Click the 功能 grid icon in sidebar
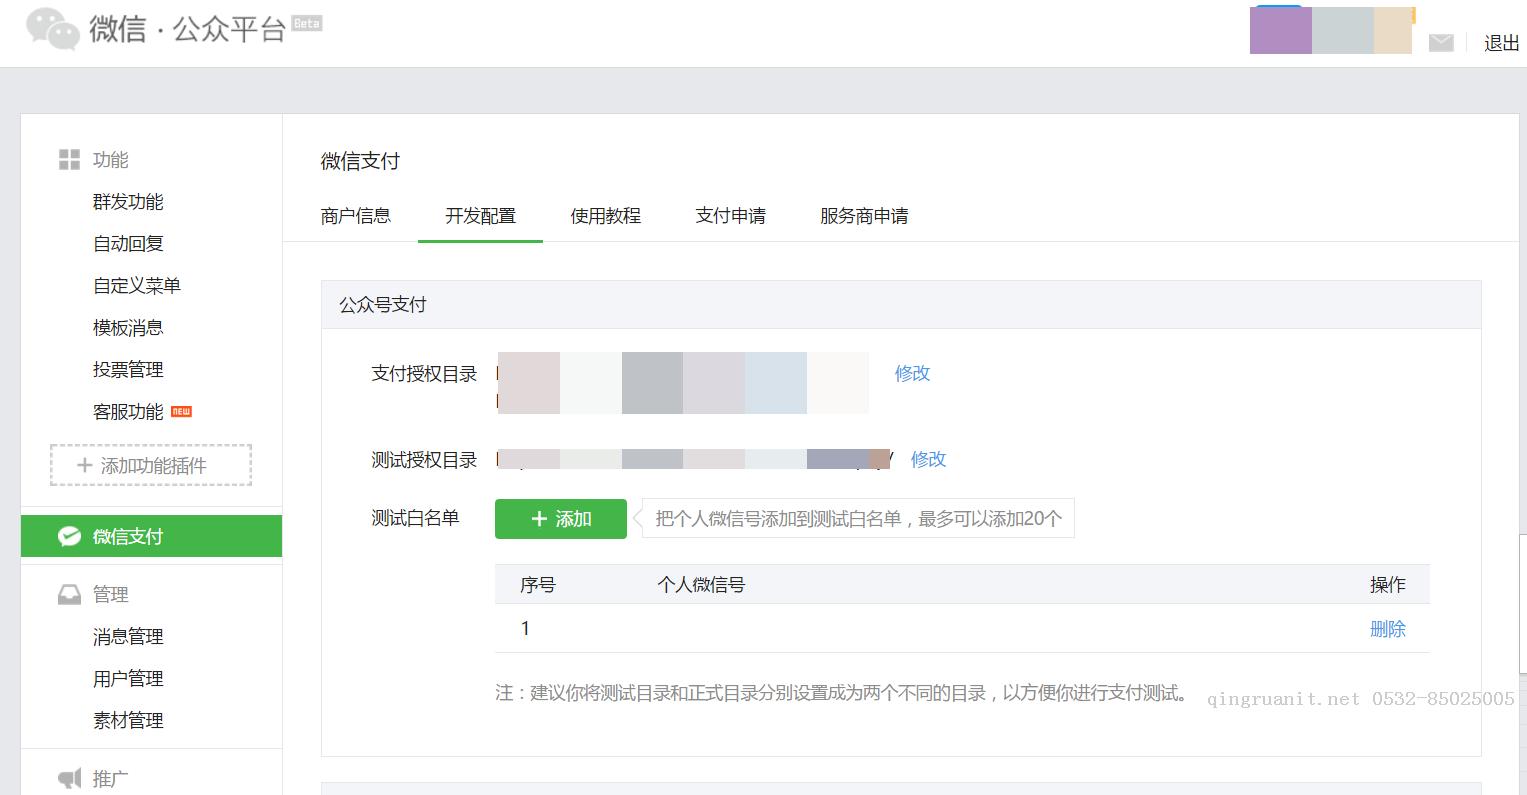 tap(68, 158)
